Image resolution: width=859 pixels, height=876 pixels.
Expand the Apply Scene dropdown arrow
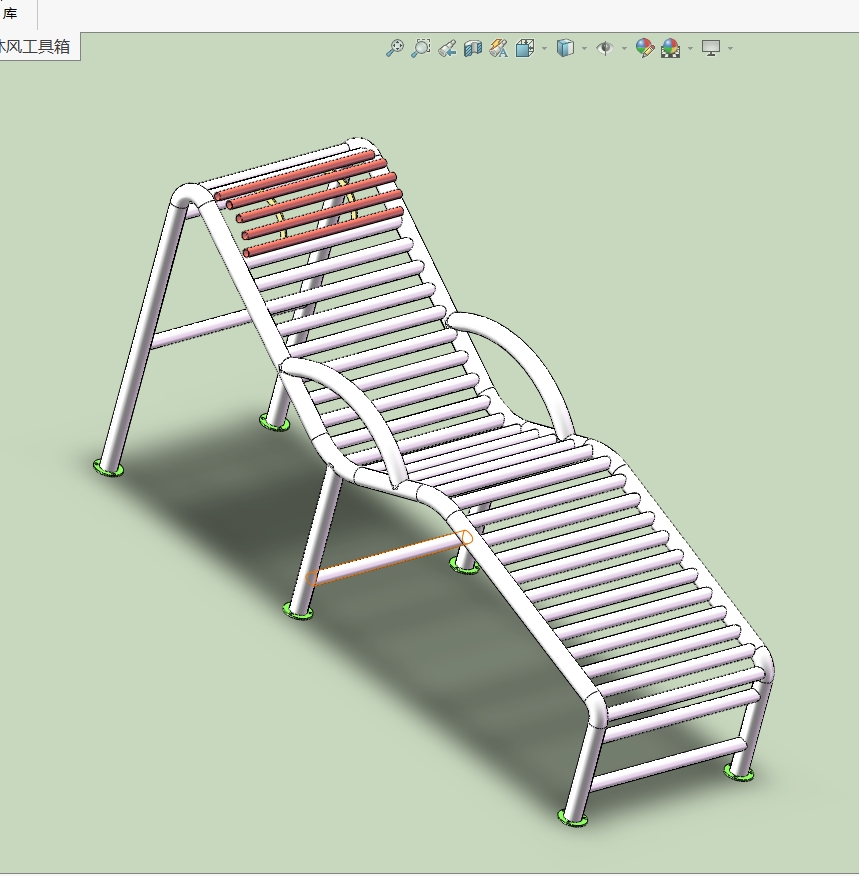point(690,49)
